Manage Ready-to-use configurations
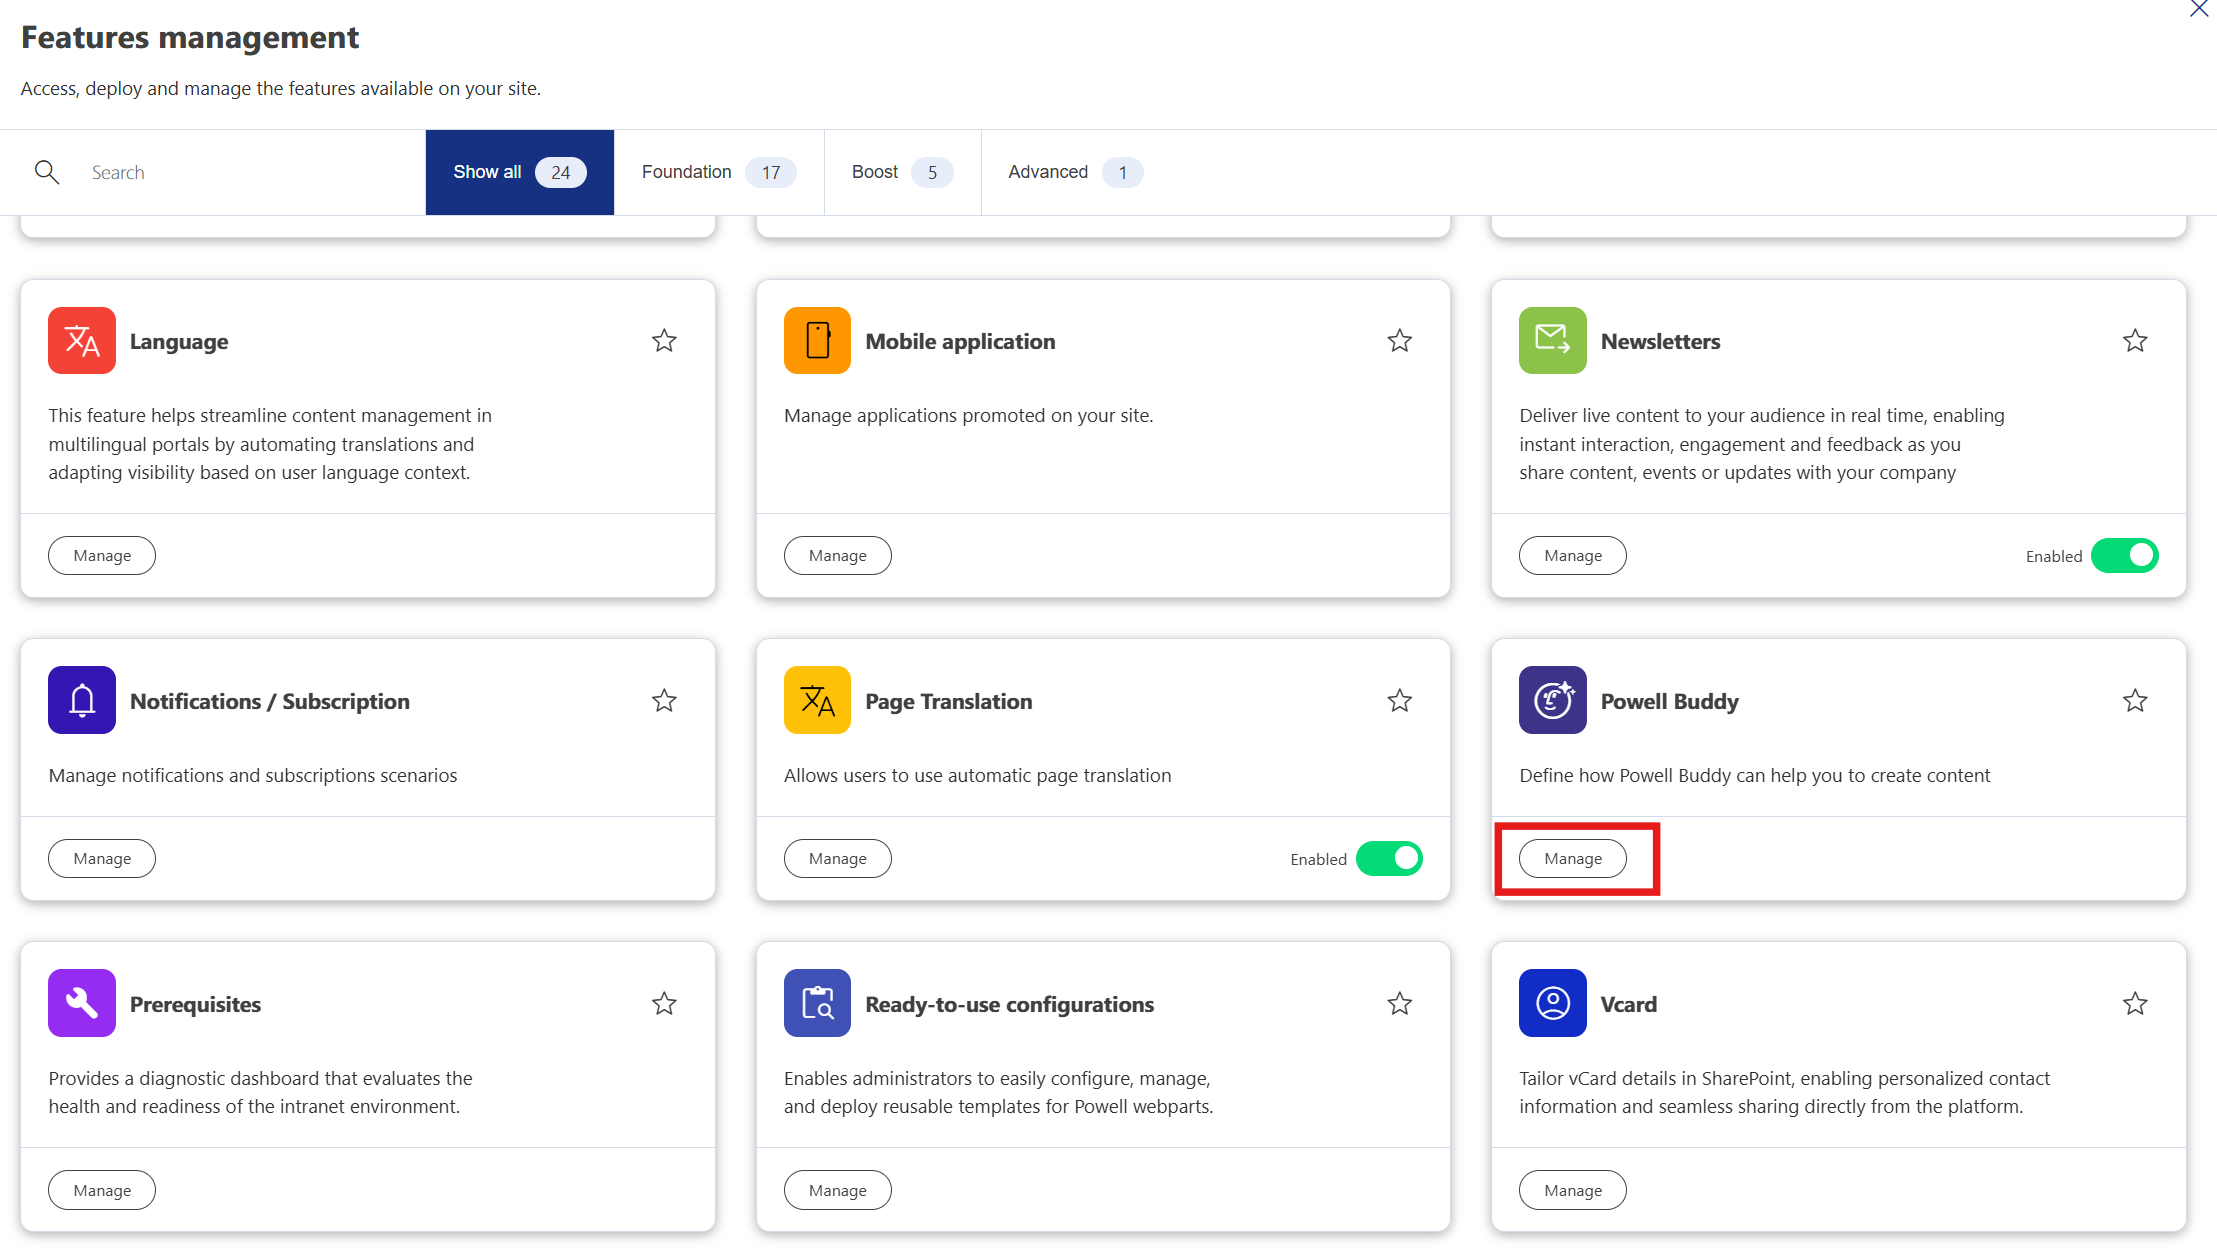The height and width of the screenshot is (1260, 2217). (x=838, y=1190)
